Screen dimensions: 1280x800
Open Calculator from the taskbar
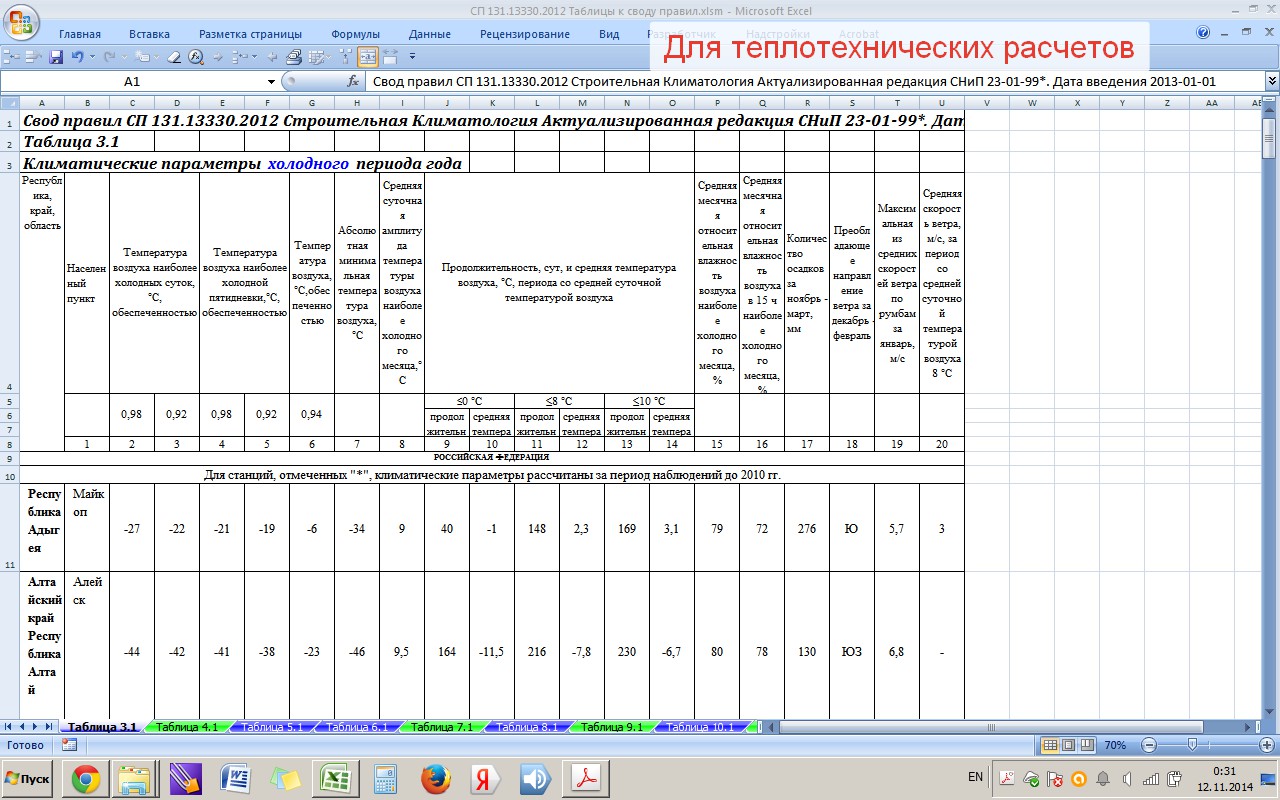click(x=385, y=778)
